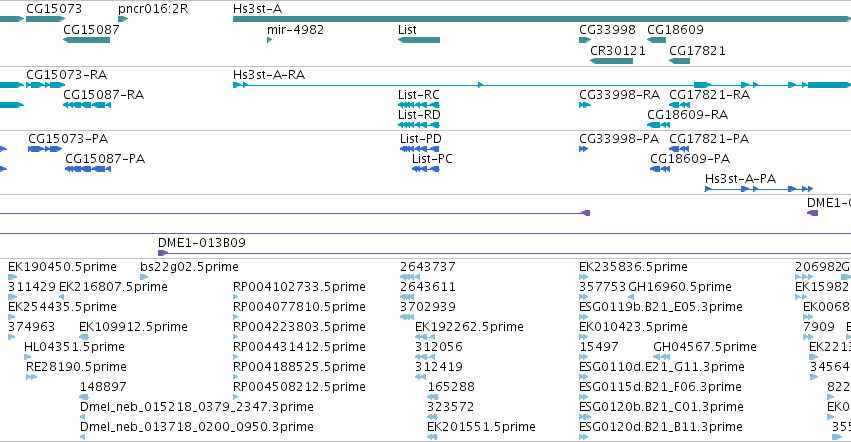Click the List gene feature

[x=418, y=40]
